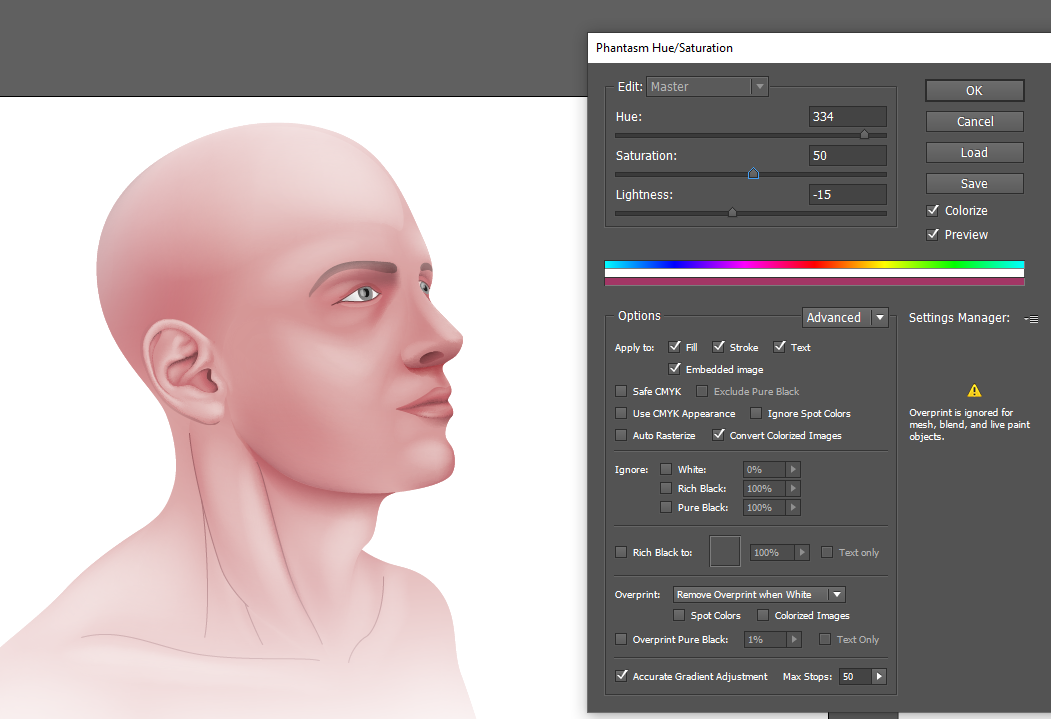This screenshot has height=719, width=1051.
Task: Disable the Colorize checkbox
Action: click(x=933, y=211)
